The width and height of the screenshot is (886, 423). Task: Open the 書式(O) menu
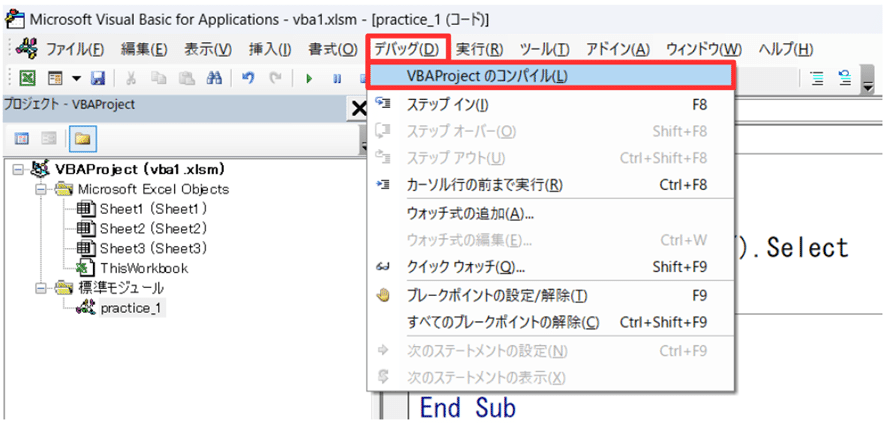tap(333, 49)
